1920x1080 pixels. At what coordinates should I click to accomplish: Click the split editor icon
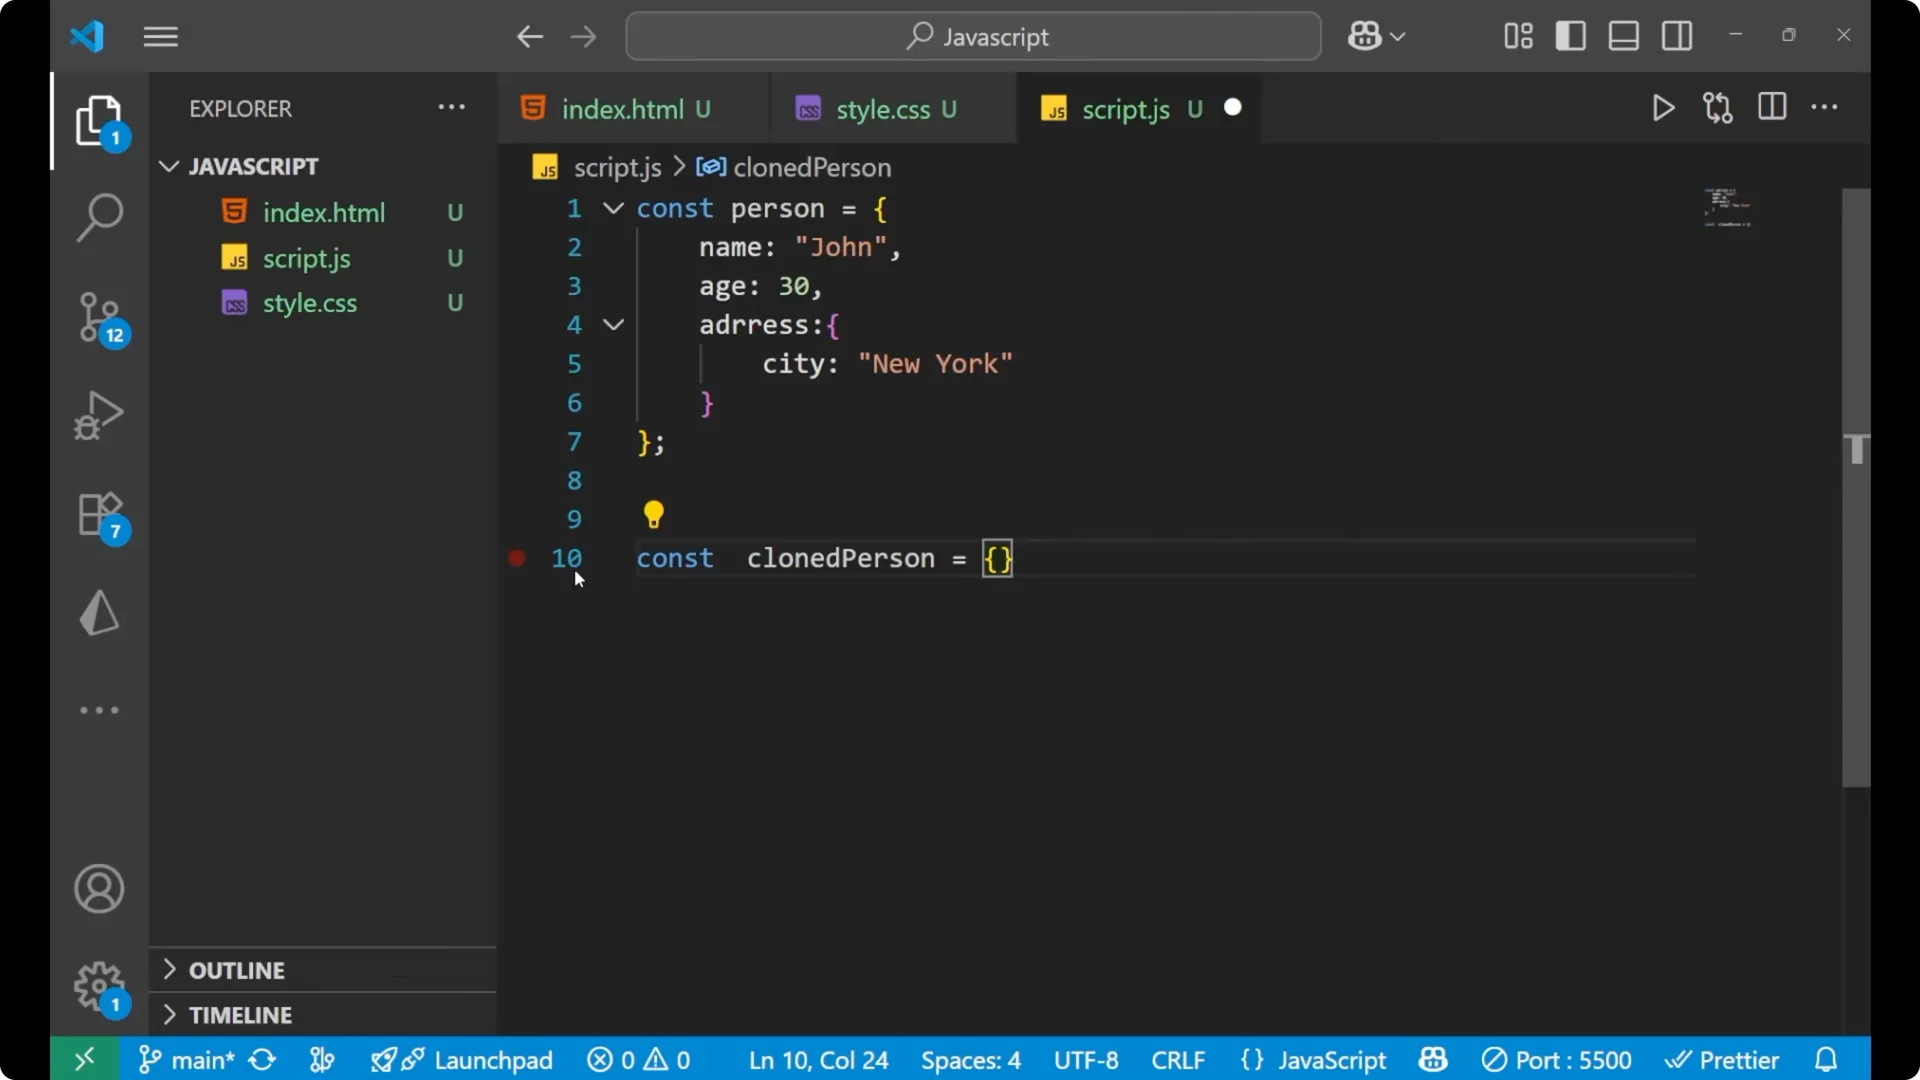1772,107
